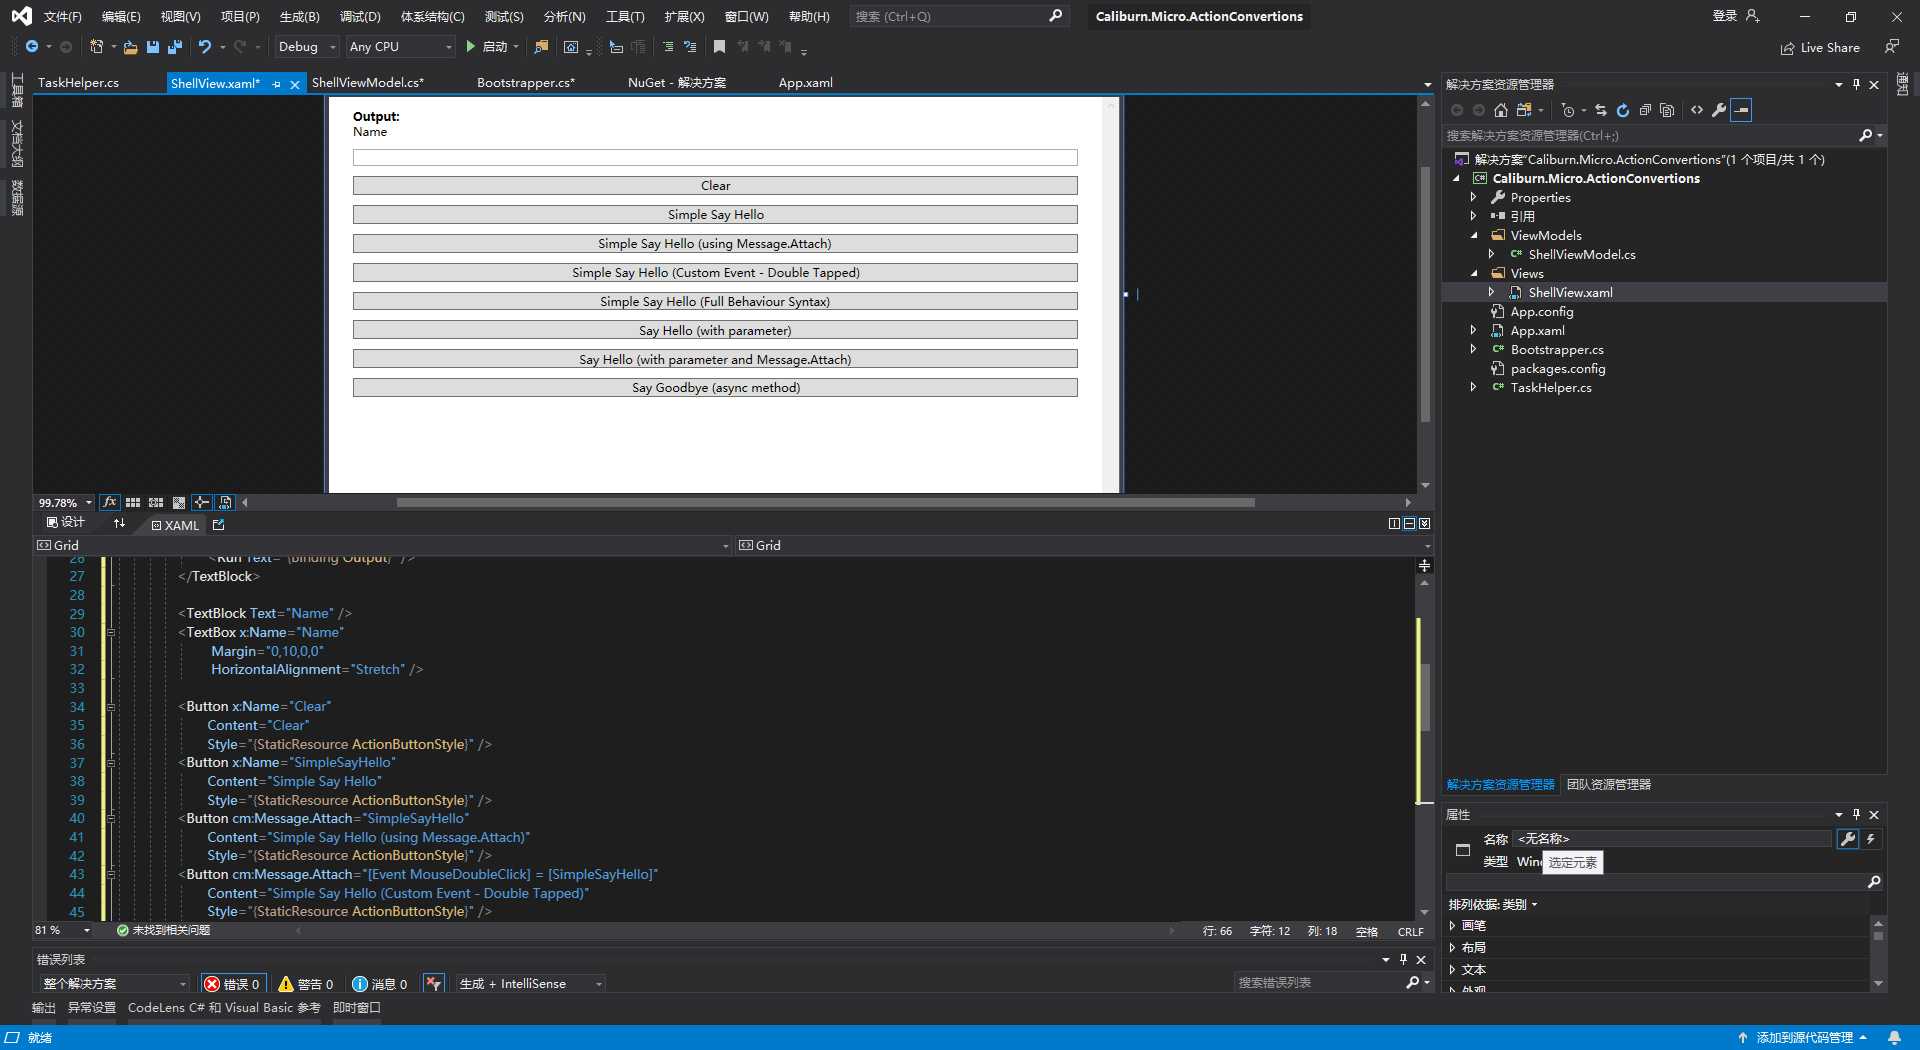Click the Sync with Active Document icon
This screenshot has height=1050, width=1920.
click(1600, 110)
